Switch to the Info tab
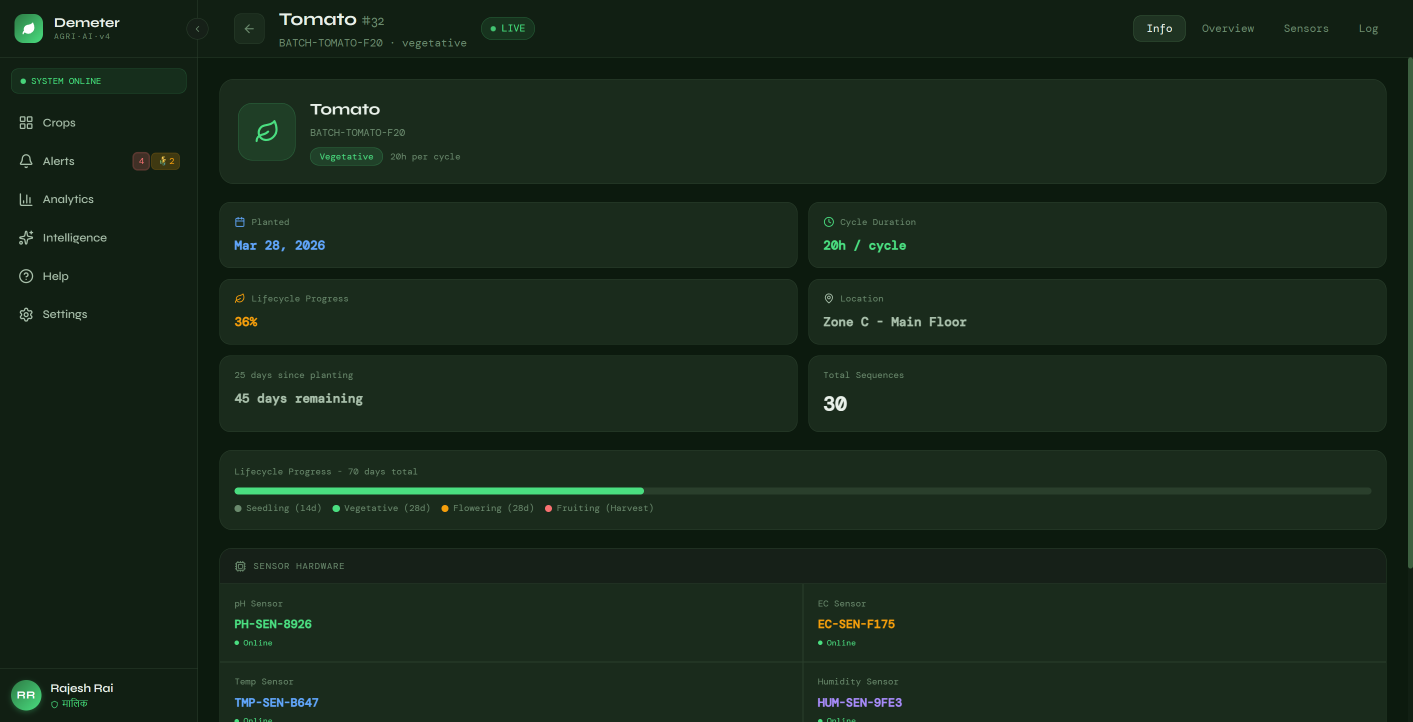Viewport: 1413px width, 722px height. click(1159, 28)
